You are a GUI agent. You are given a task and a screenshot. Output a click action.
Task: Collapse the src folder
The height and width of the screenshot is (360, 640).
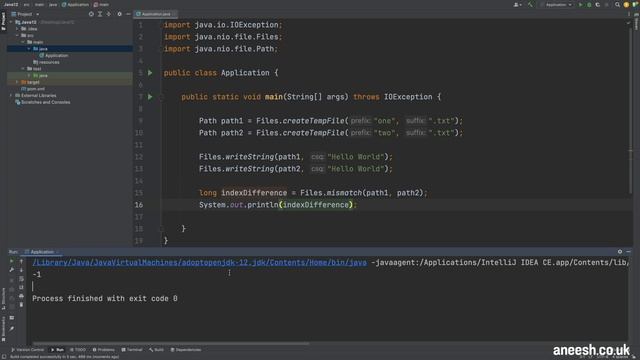coord(17,36)
